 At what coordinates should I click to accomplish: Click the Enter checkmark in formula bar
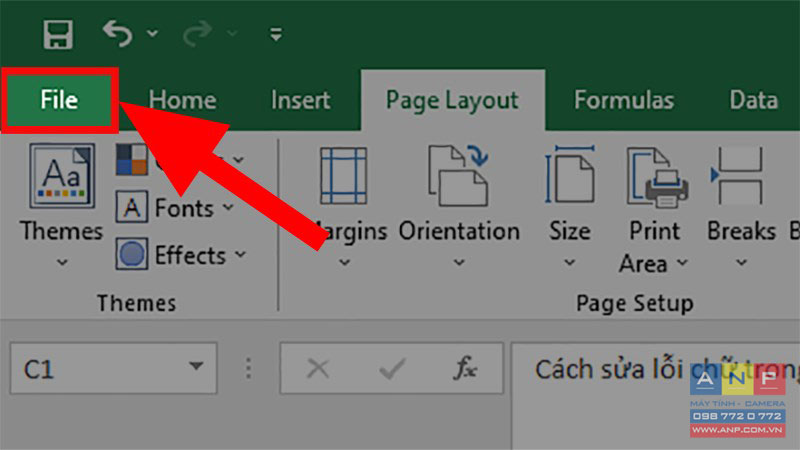tap(392, 368)
